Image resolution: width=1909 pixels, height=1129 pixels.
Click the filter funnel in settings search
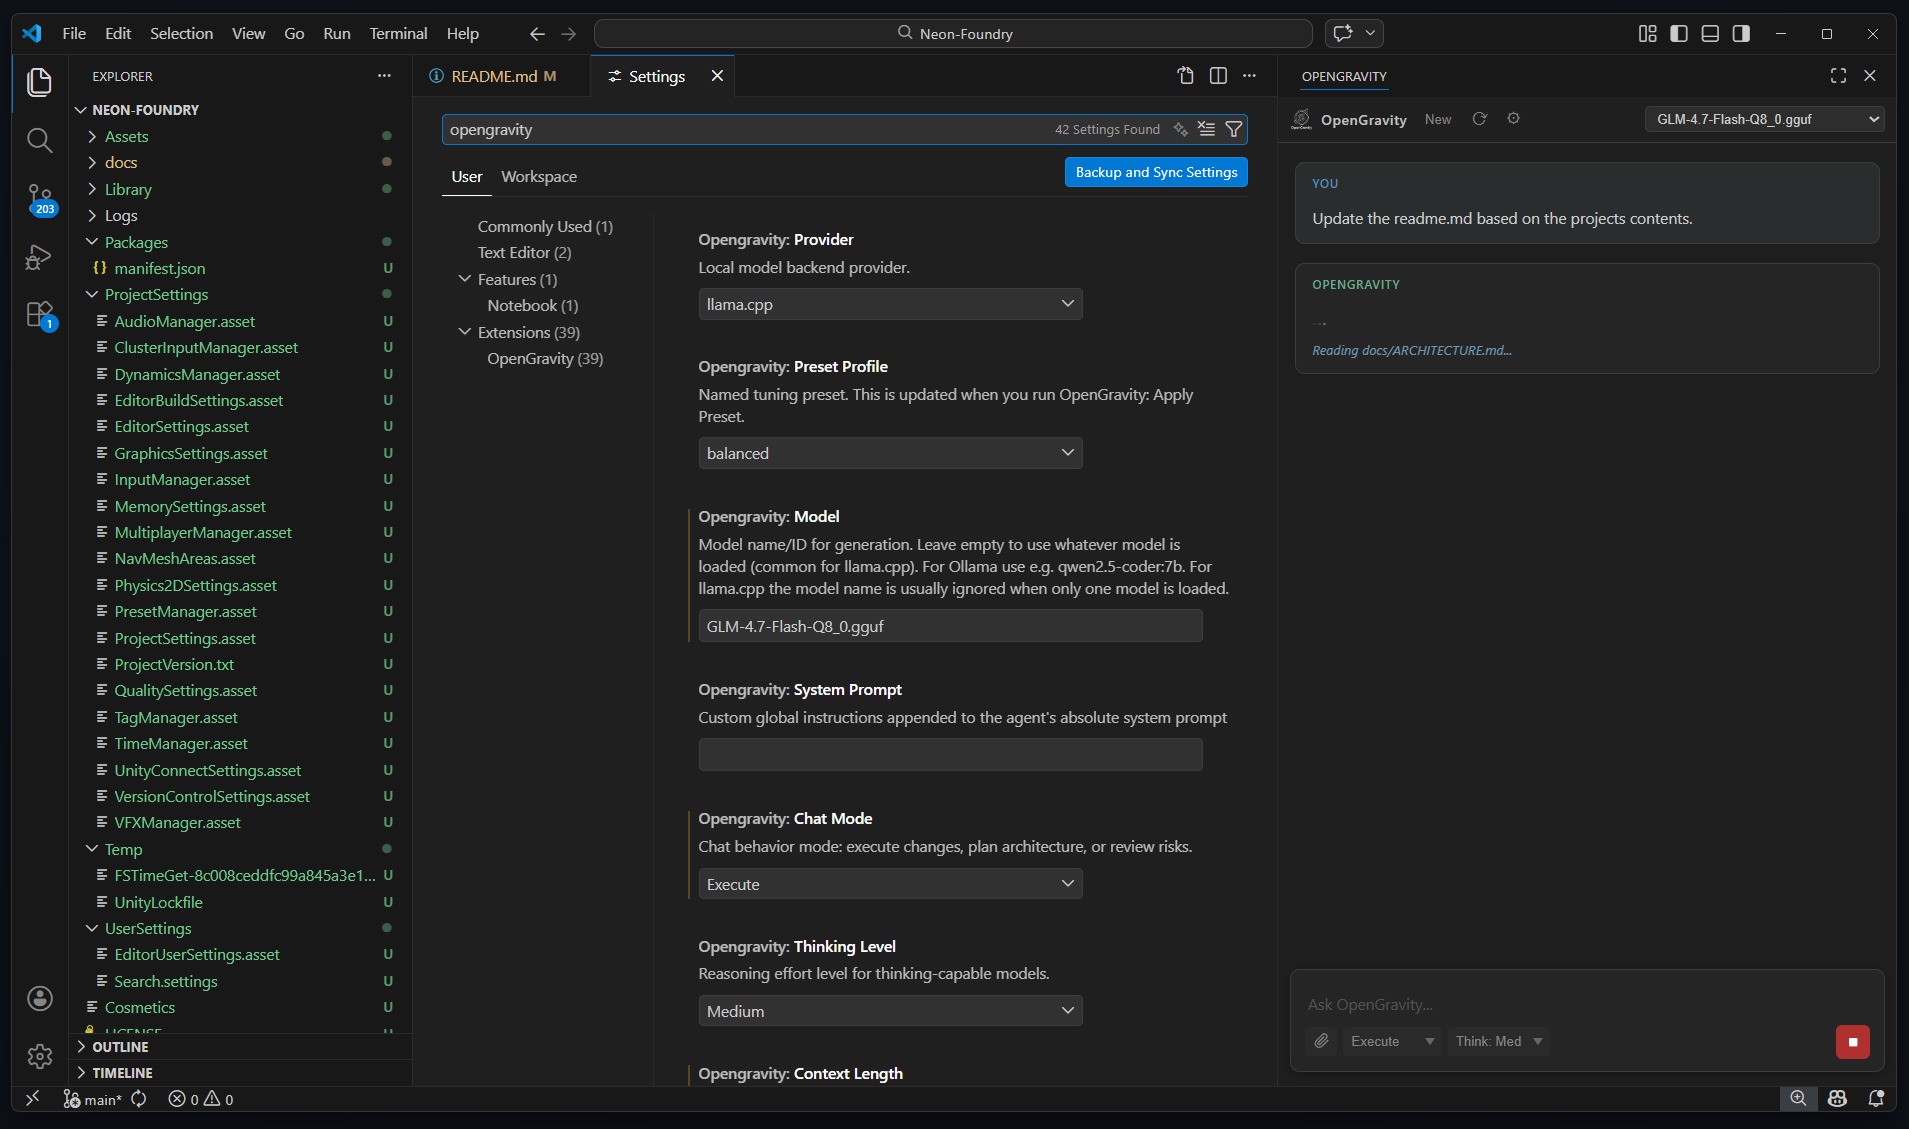pyautogui.click(x=1234, y=129)
